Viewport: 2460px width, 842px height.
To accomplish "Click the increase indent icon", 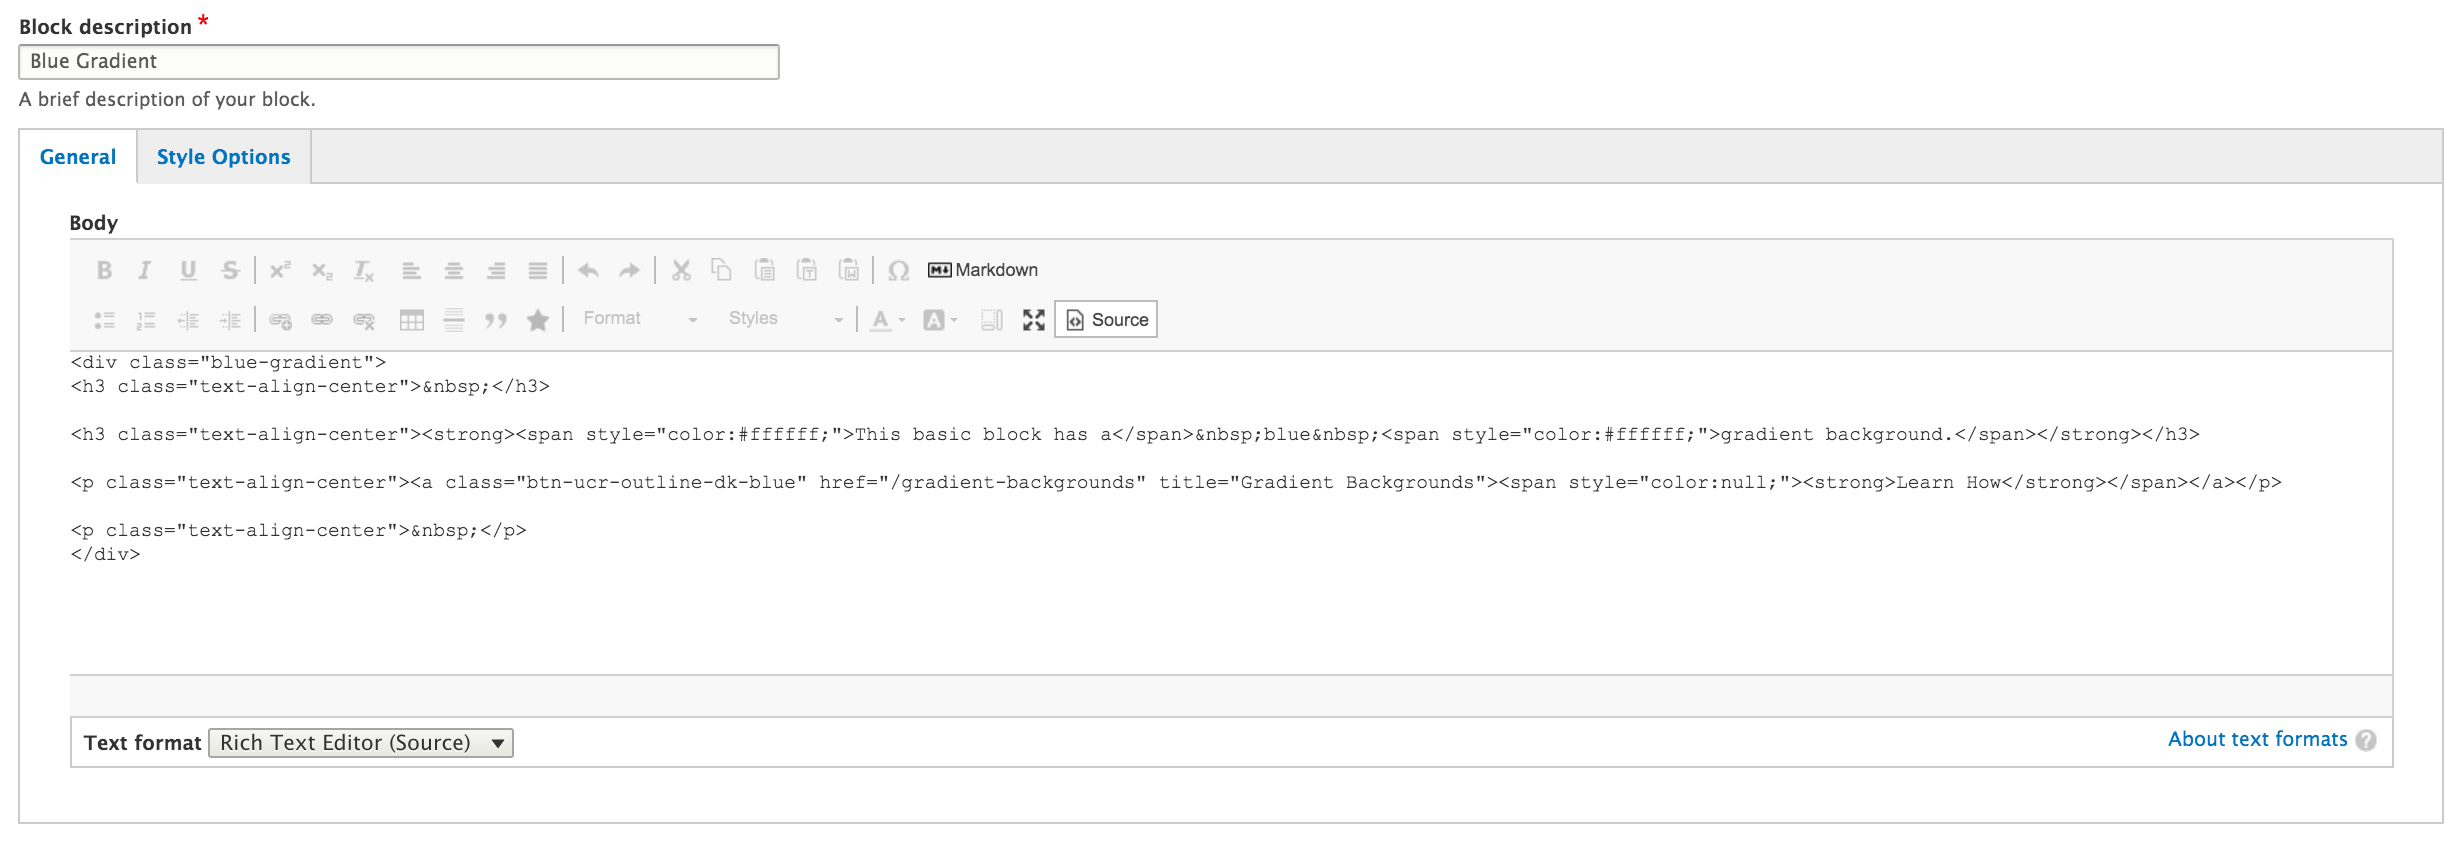I will click(x=230, y=320).
